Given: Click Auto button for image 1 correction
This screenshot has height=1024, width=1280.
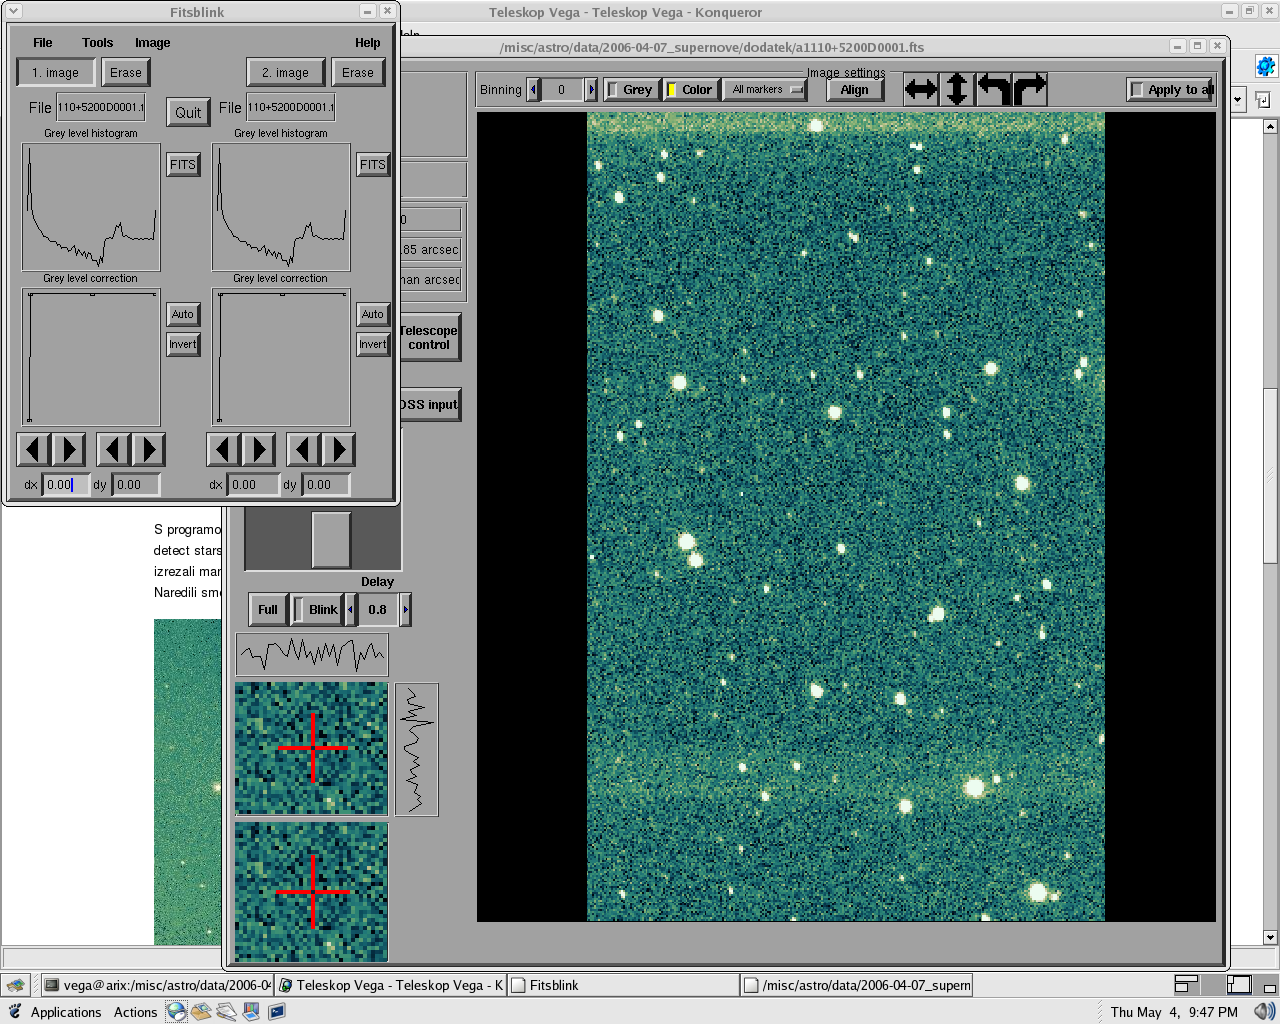Looking at the screenshot, I should point(183,314).
